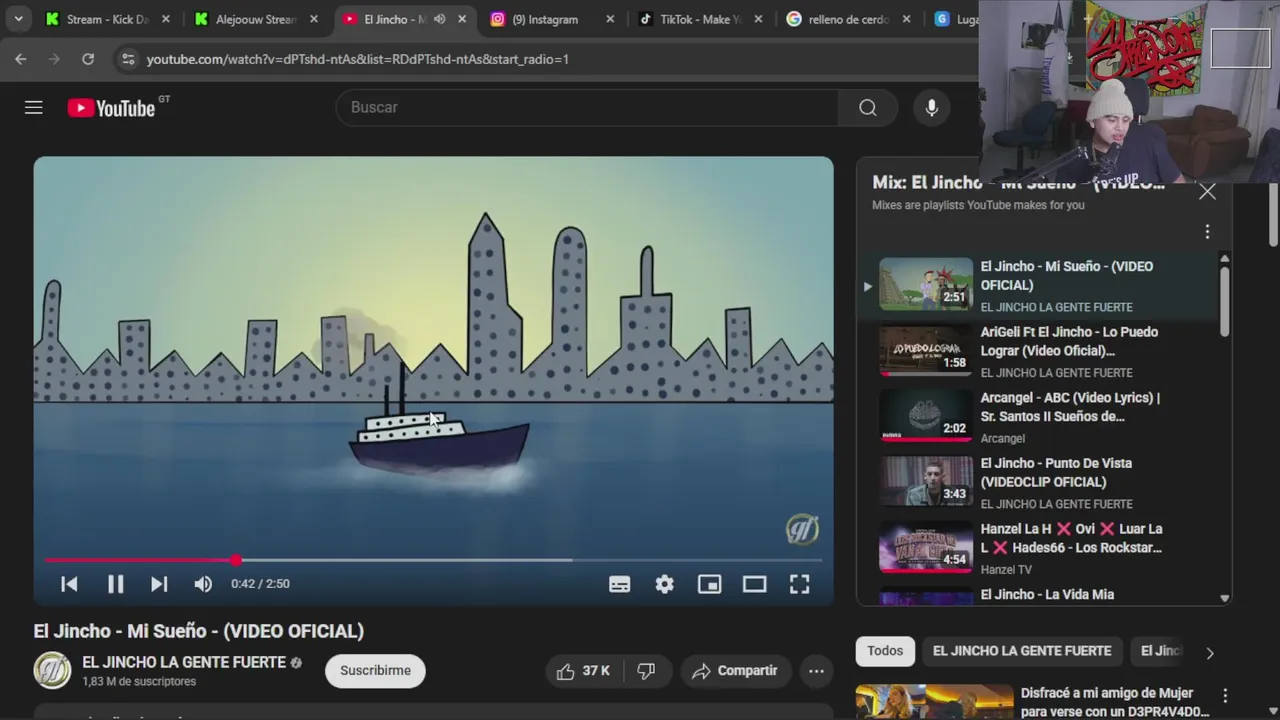Toggle theater mode view
The width and height of the screenshot is (1280, 720).
pos(755,584)
